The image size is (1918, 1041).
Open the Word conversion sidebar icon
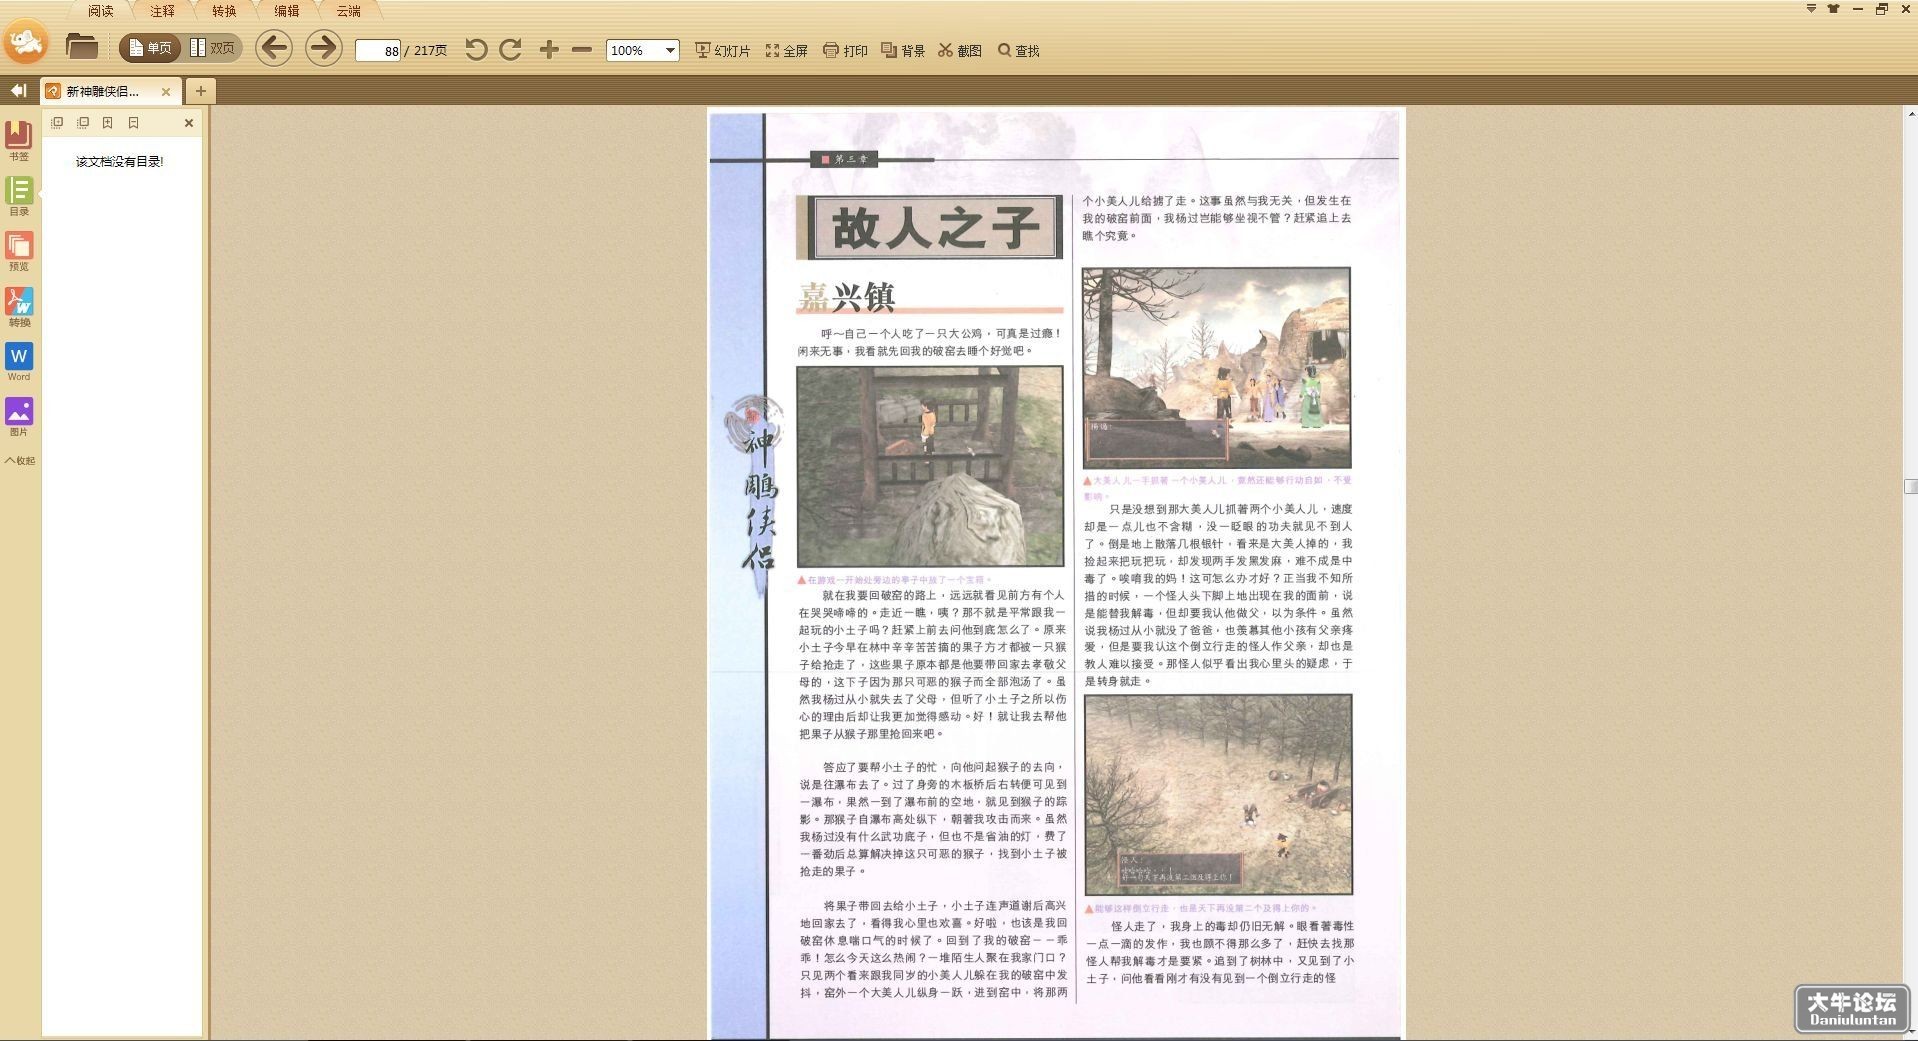(x=19, y=362)
